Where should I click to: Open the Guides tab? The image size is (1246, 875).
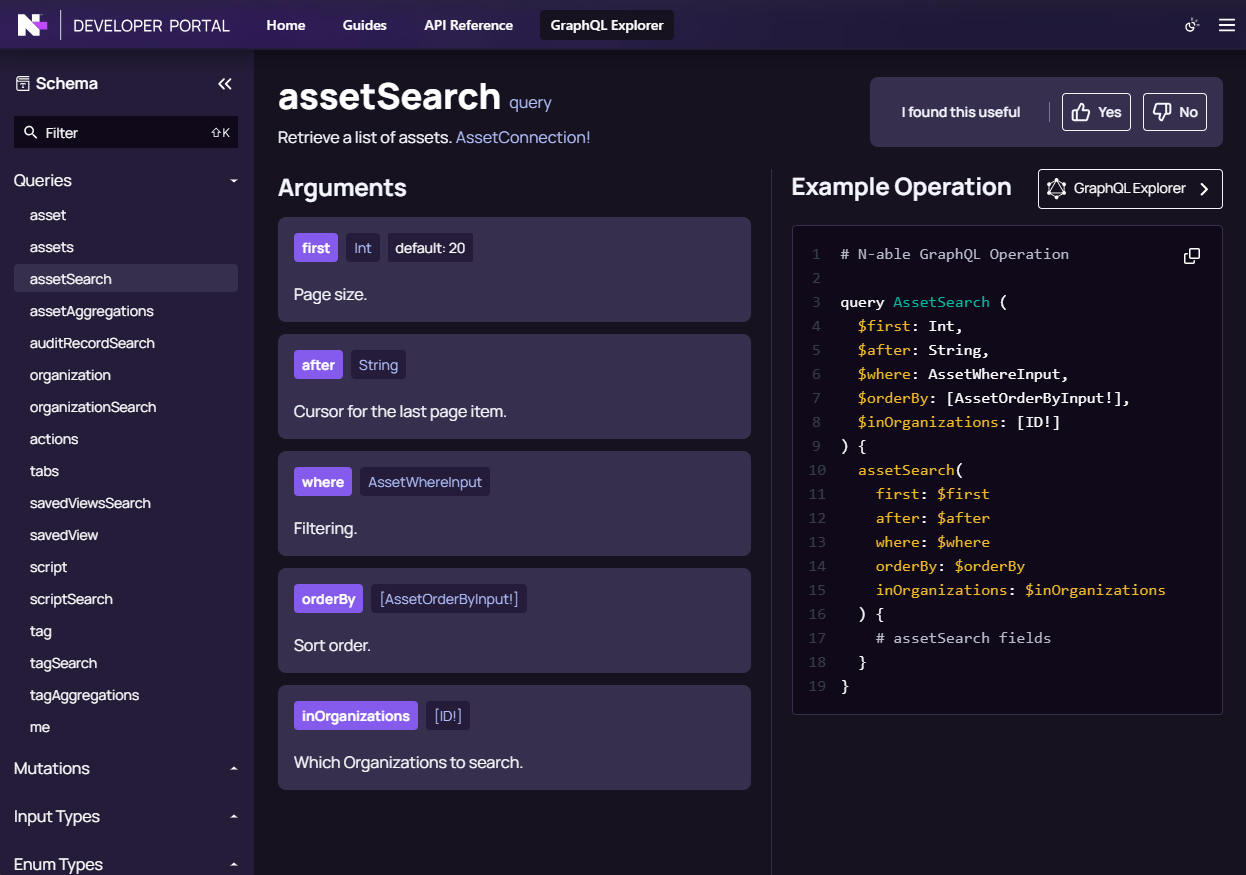pyautogui.click(x=365, y=25)
